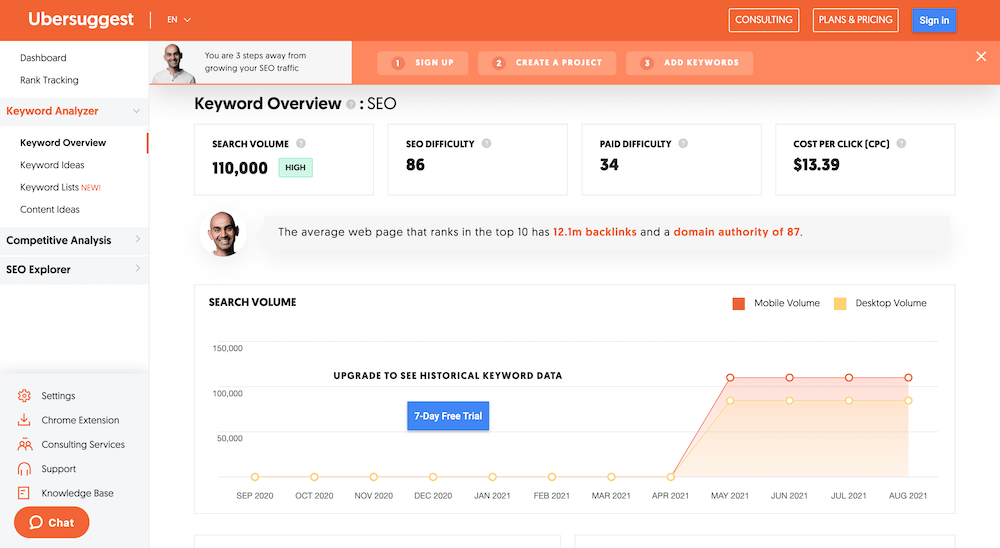Click help icon beside SEO Difficulty
Viewport: 1000px width, 548px height.
(487, 144)
